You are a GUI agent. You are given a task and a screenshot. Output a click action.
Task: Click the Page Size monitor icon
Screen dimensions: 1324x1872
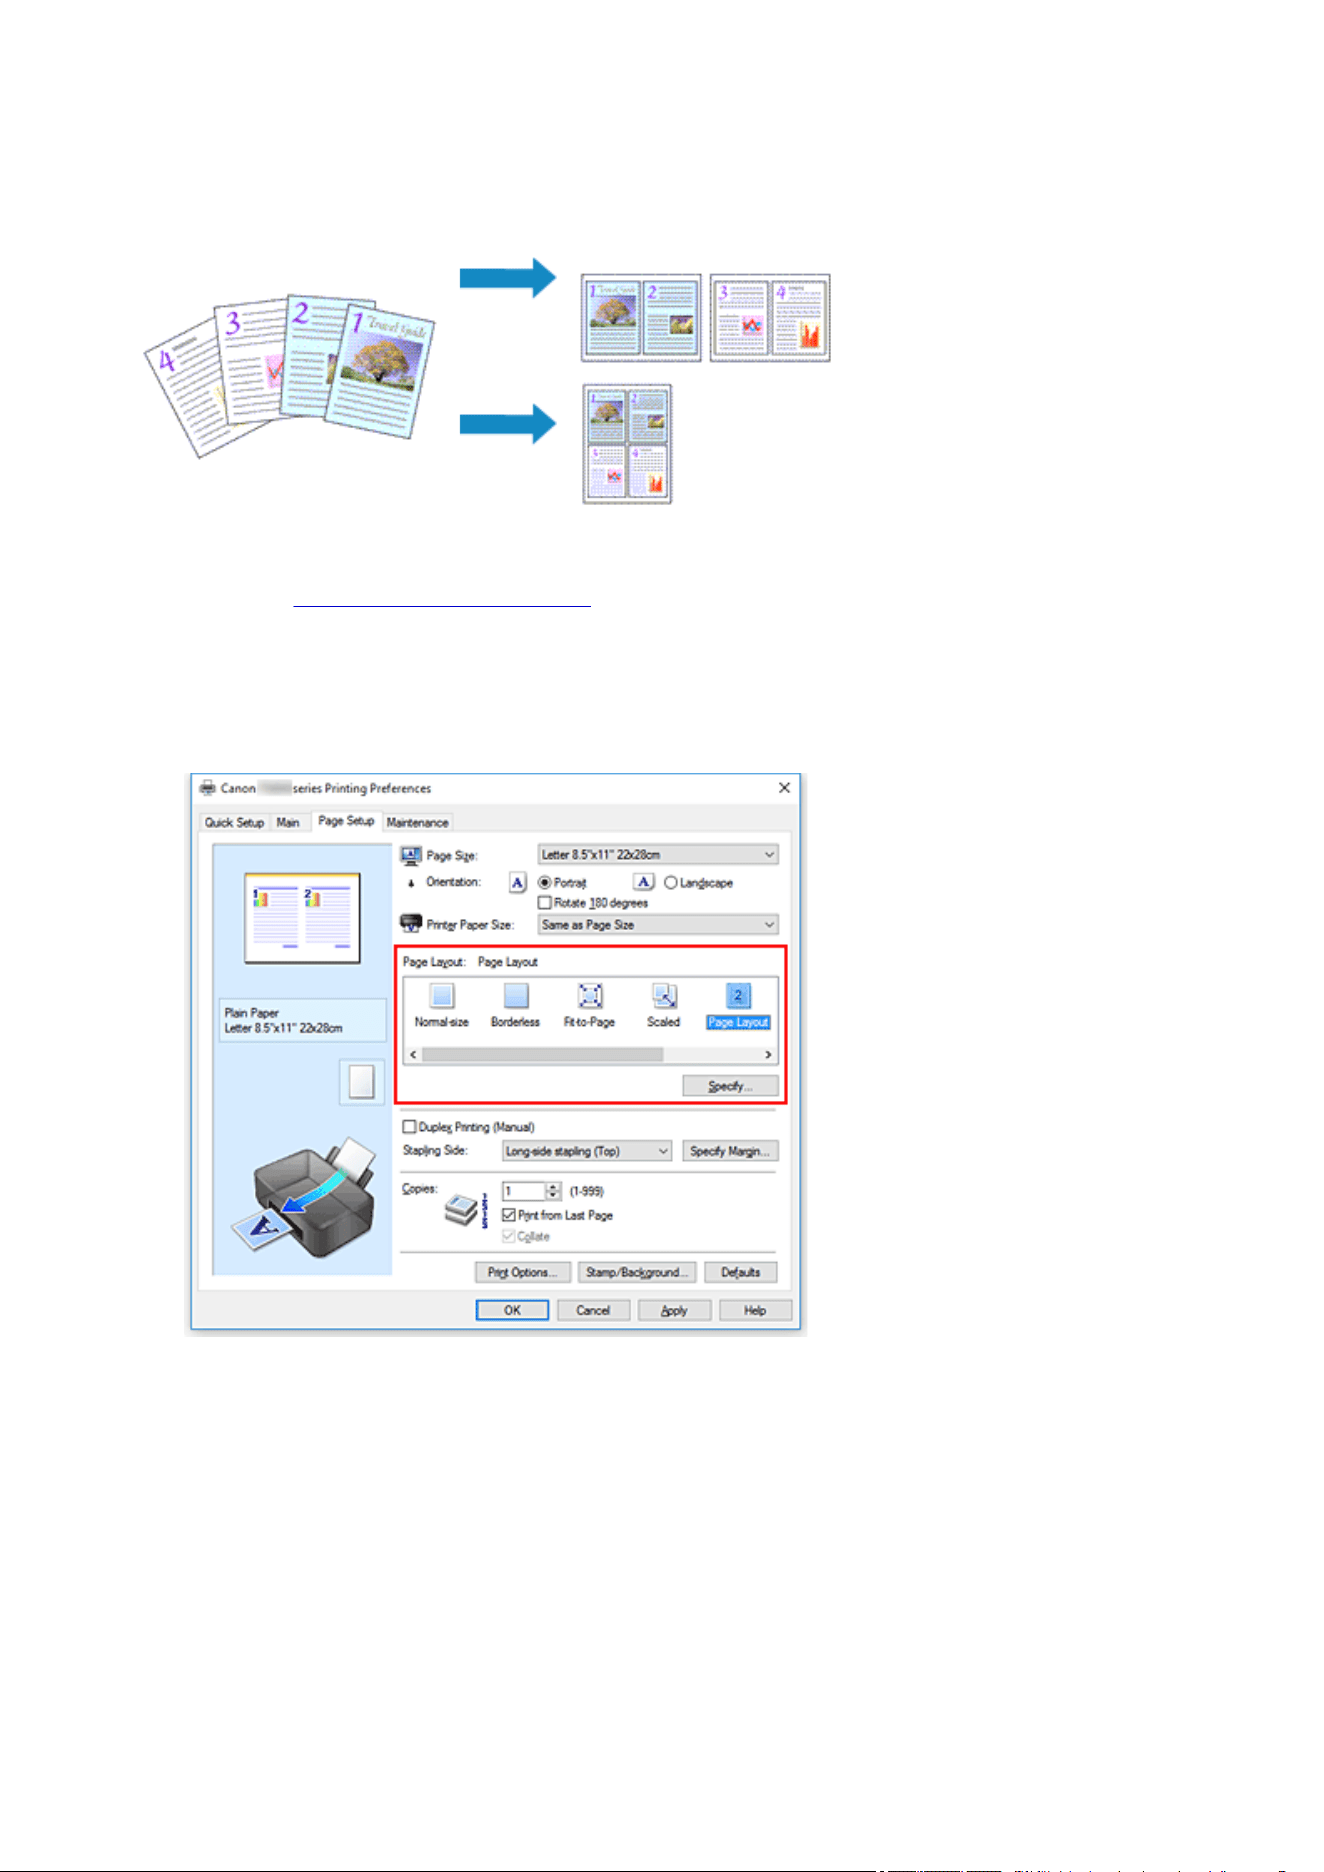coord(411,855)
